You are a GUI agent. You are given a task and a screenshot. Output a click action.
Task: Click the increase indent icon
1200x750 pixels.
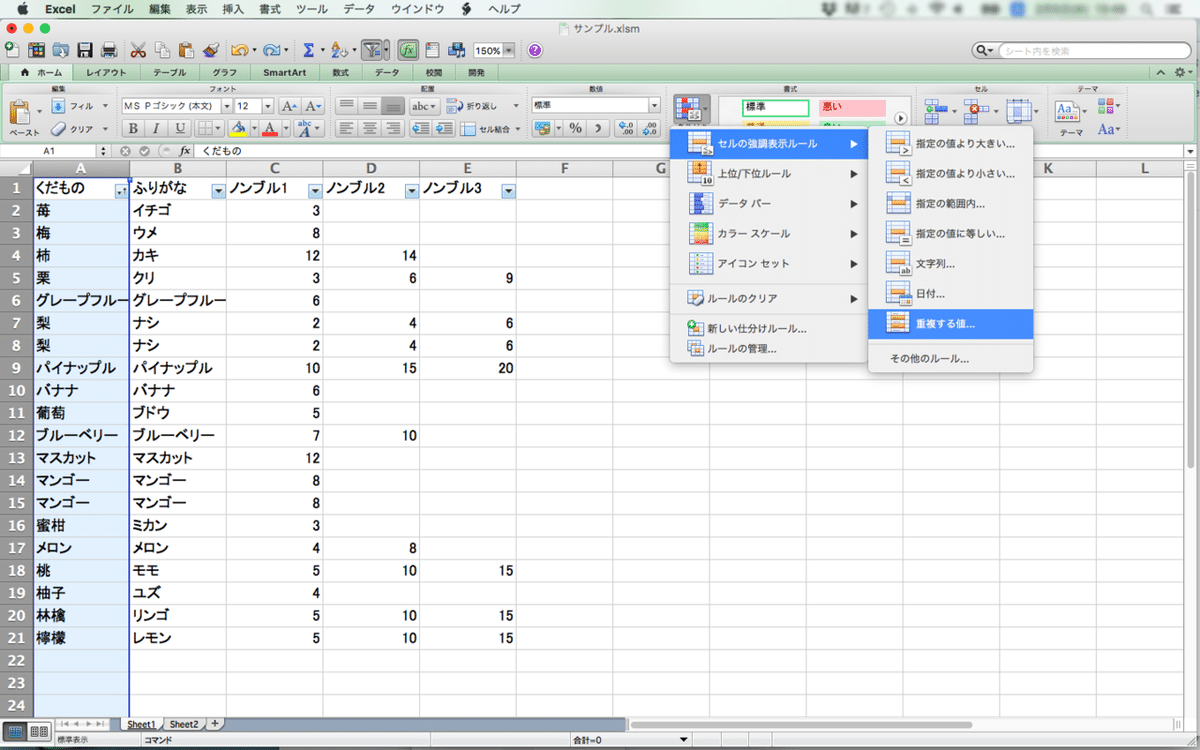(443, 128)
